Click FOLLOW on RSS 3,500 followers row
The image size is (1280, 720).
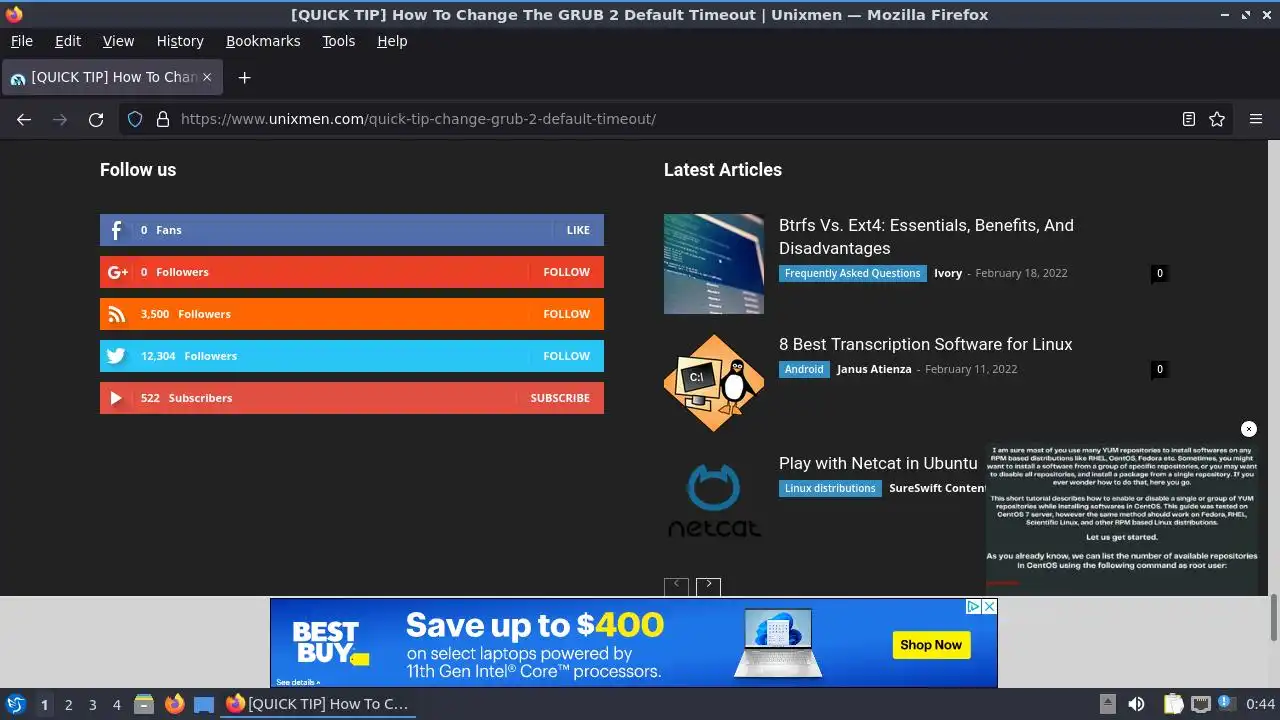(566, 314)
